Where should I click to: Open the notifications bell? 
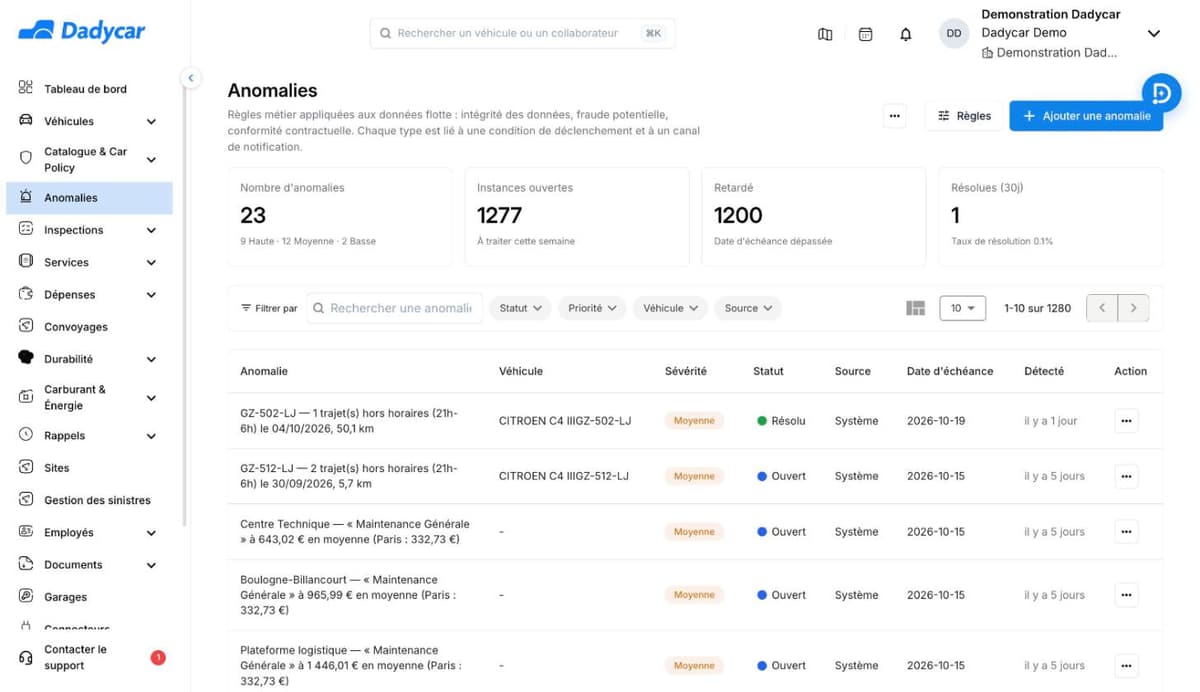coord(906,34)
